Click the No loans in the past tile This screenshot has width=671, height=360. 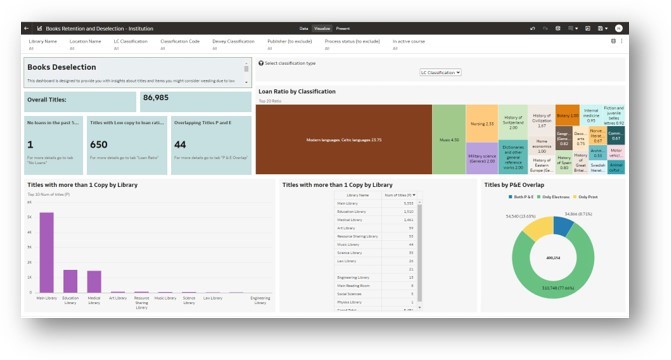coord(53,145)
